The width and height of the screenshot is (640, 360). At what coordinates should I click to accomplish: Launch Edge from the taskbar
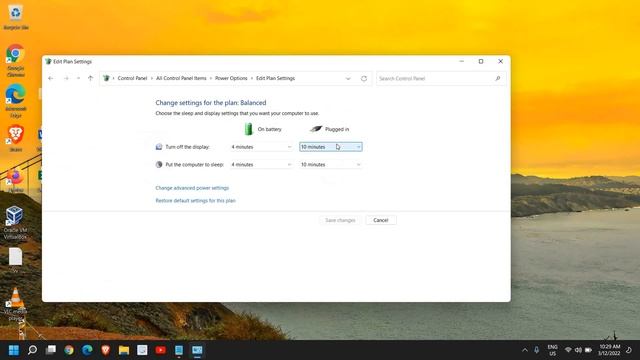click(x=87, y=350)
